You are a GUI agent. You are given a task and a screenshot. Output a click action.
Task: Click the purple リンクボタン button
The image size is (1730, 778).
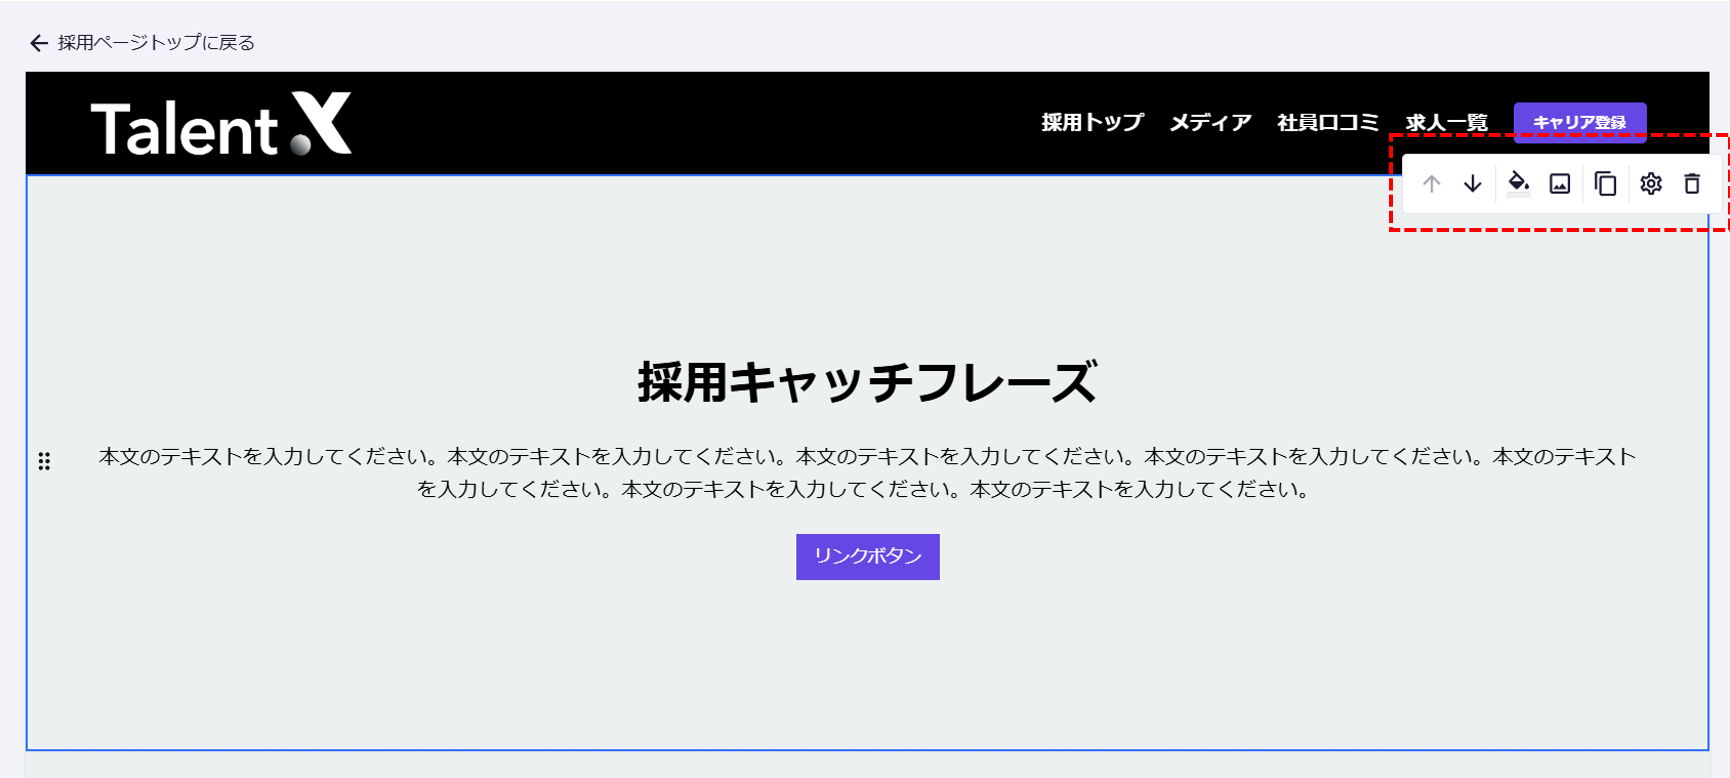pos(867,556)
